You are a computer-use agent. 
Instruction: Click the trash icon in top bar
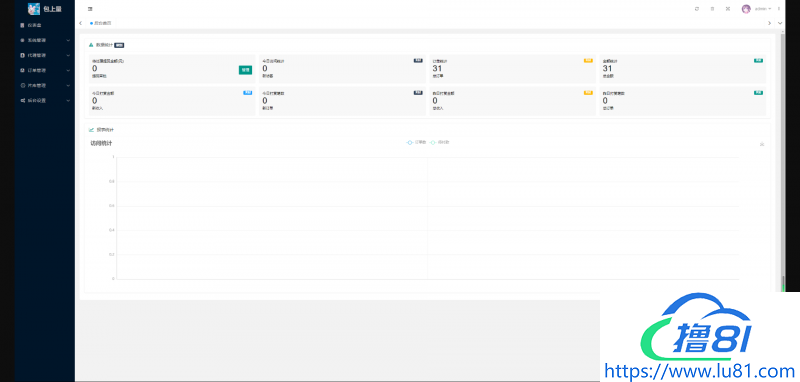tap(712, 9)
